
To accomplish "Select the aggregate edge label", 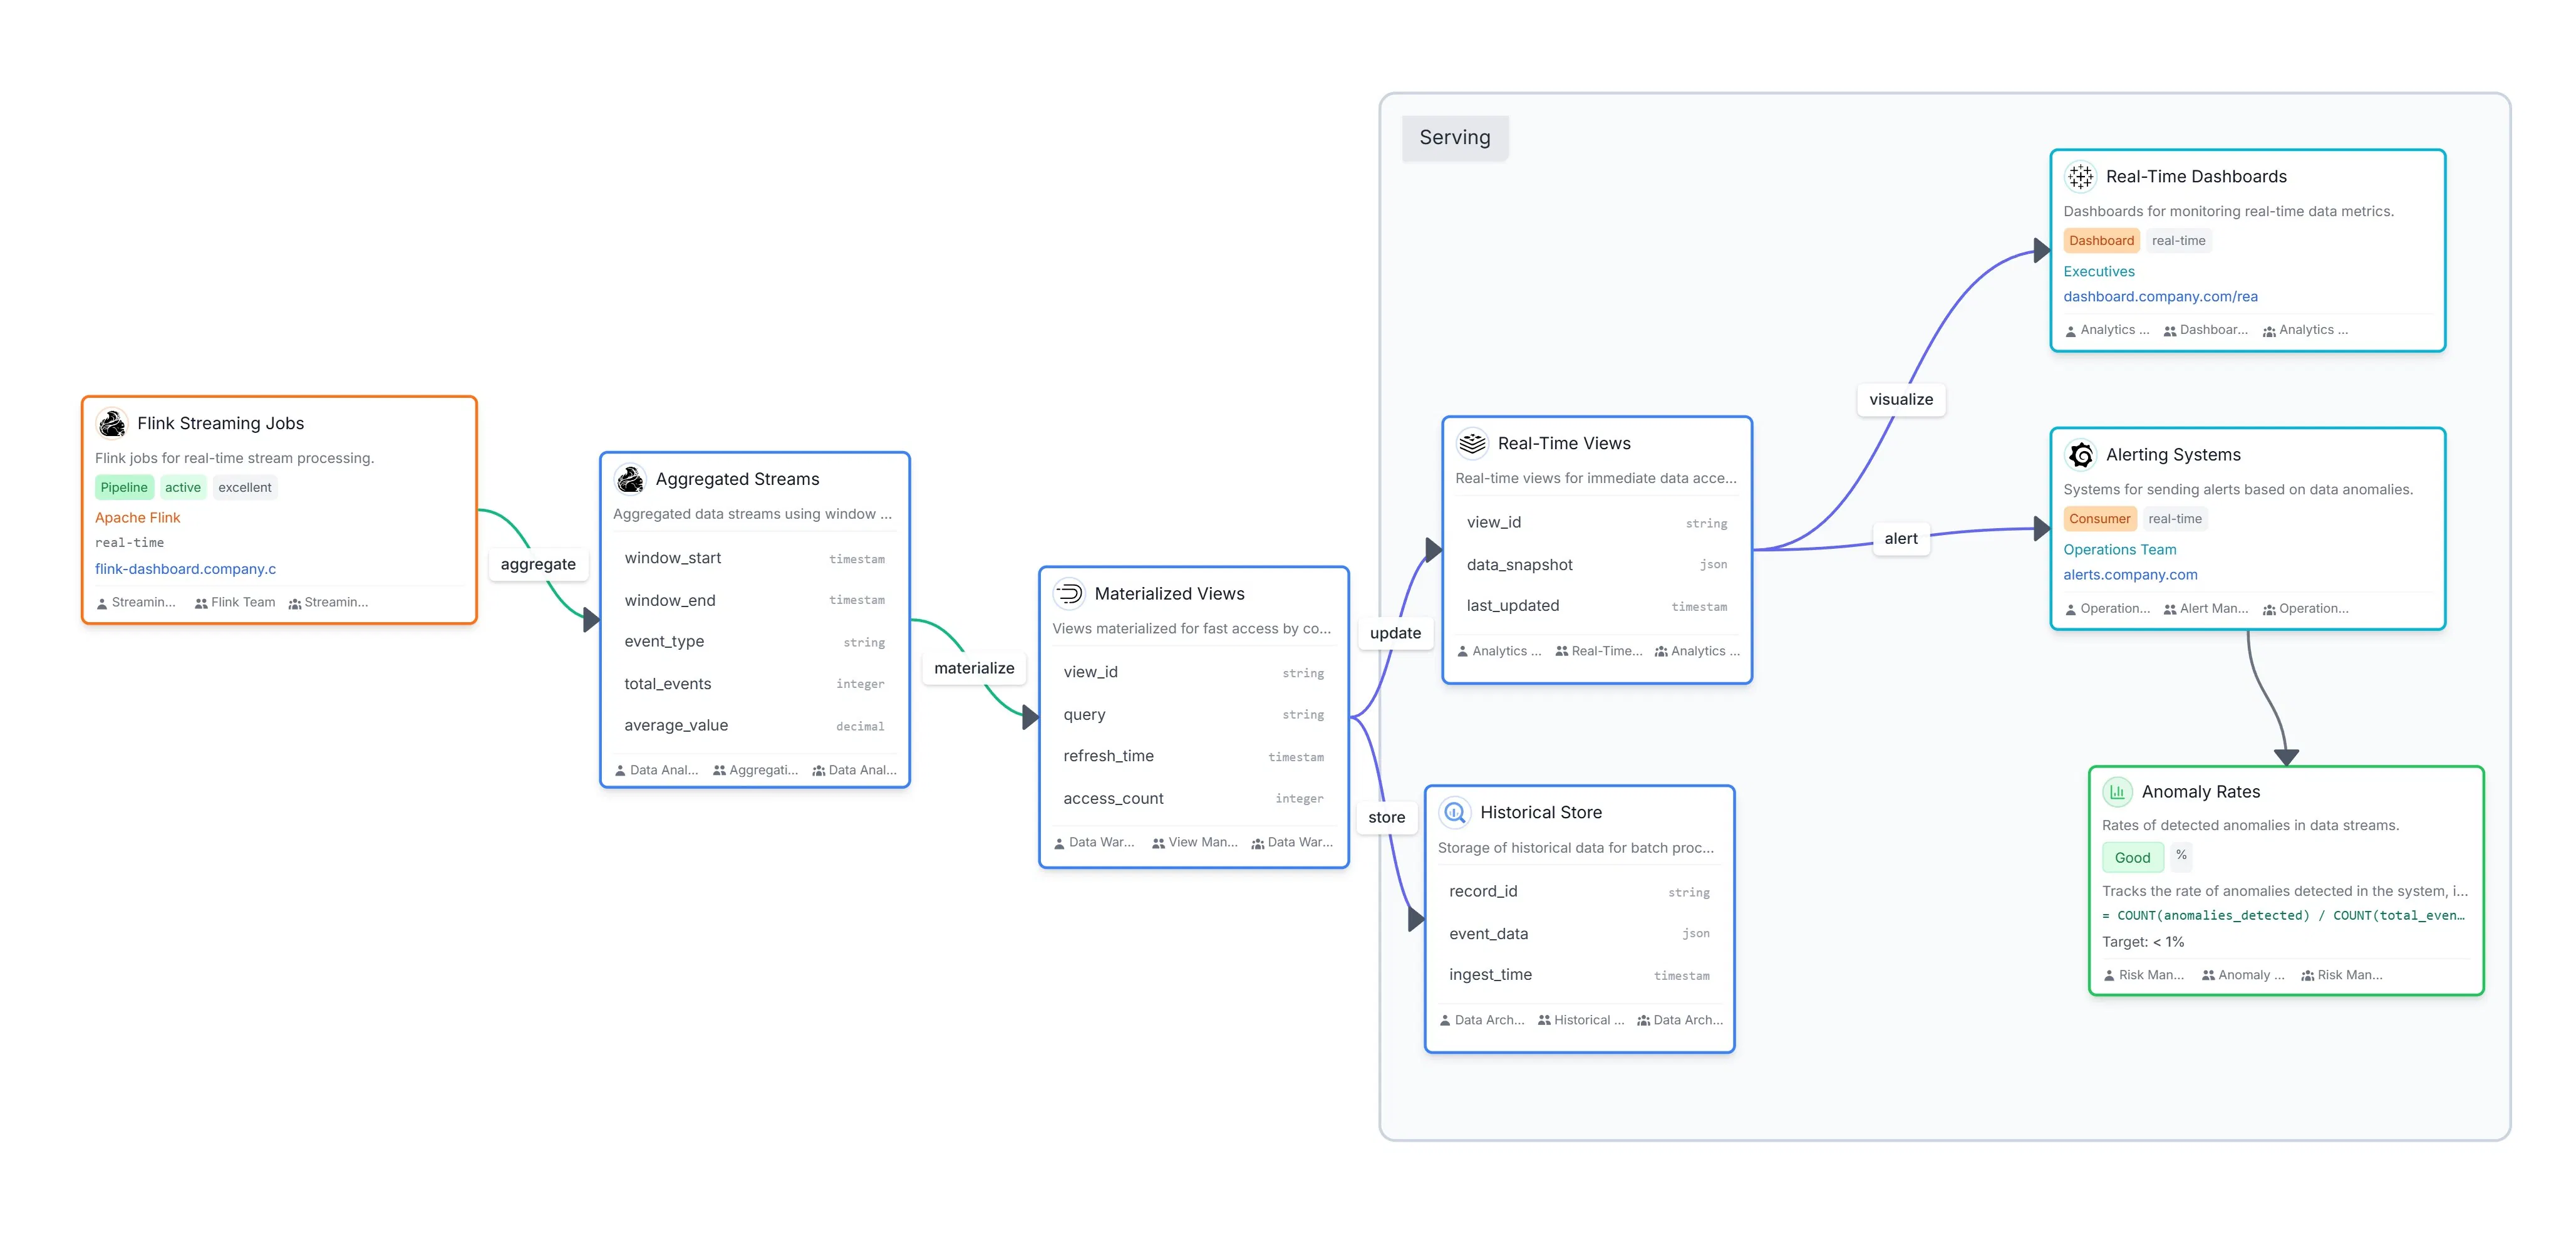I will pos(538,564).
